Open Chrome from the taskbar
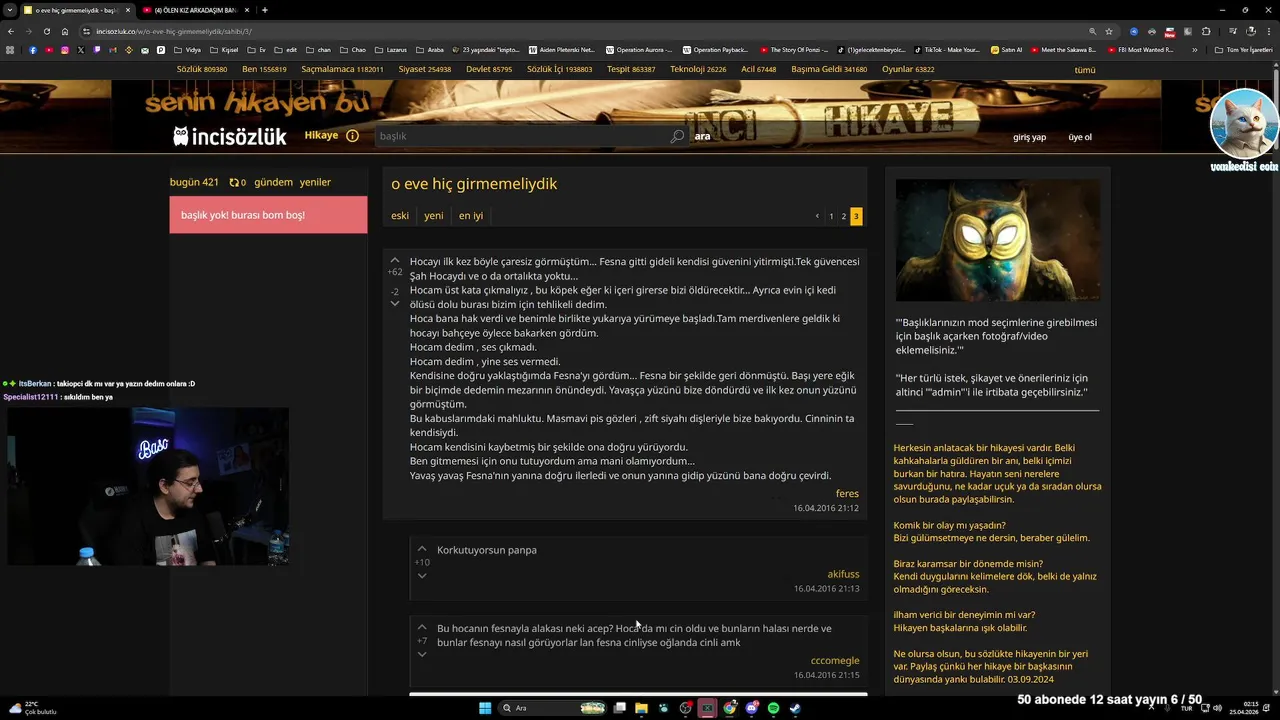The image size is (1280, 720). [729, 708]
